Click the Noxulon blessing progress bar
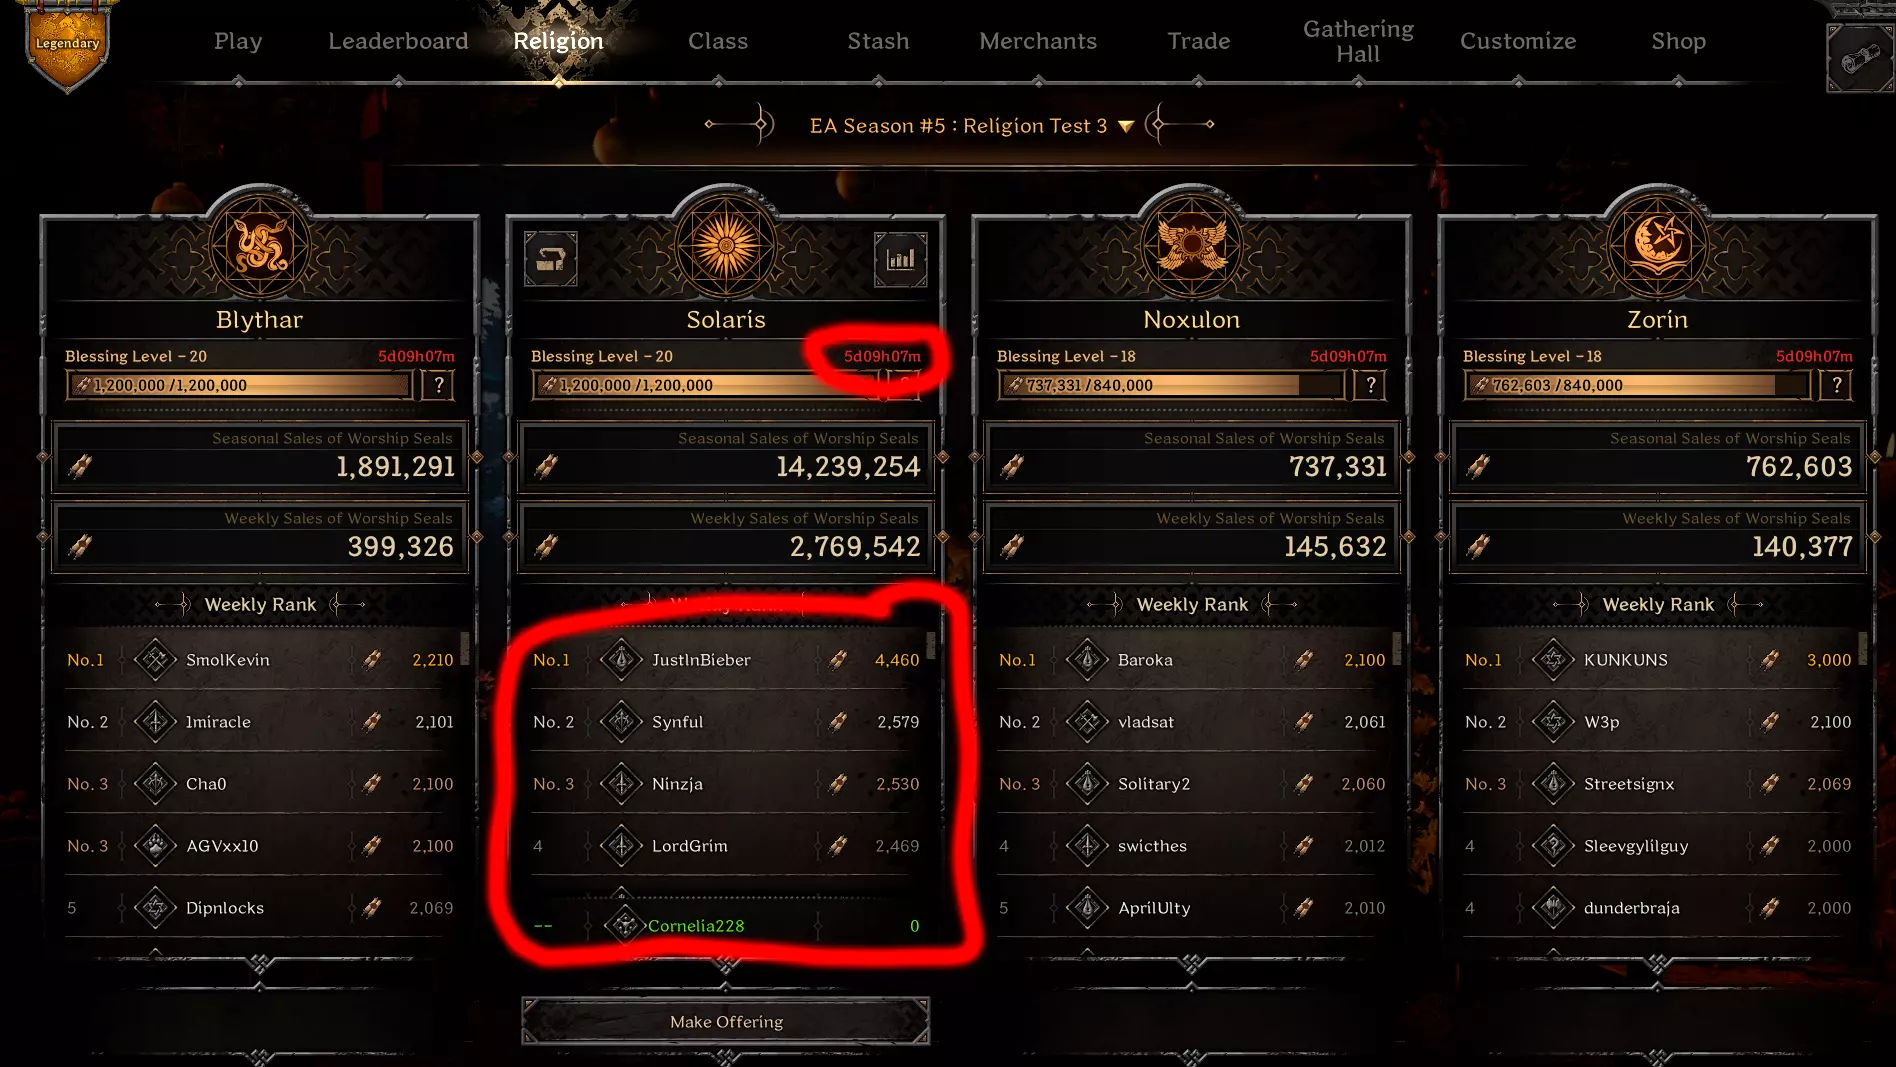 pyautogui.click(x=1170, y=385)
